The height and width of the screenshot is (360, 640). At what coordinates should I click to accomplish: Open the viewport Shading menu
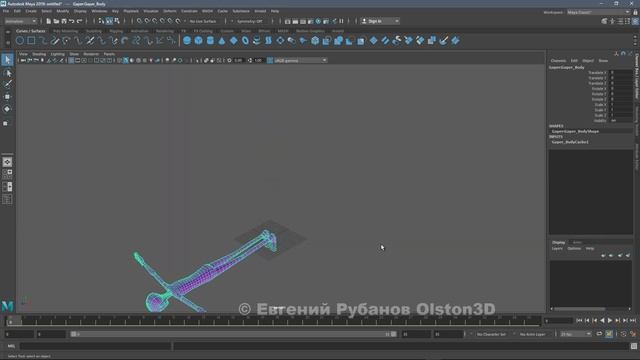(x=39, y=54)
